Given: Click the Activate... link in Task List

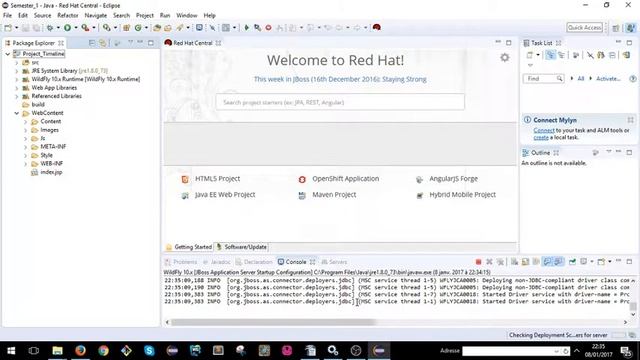Looking at the screenshot, I should pos(608,78).
